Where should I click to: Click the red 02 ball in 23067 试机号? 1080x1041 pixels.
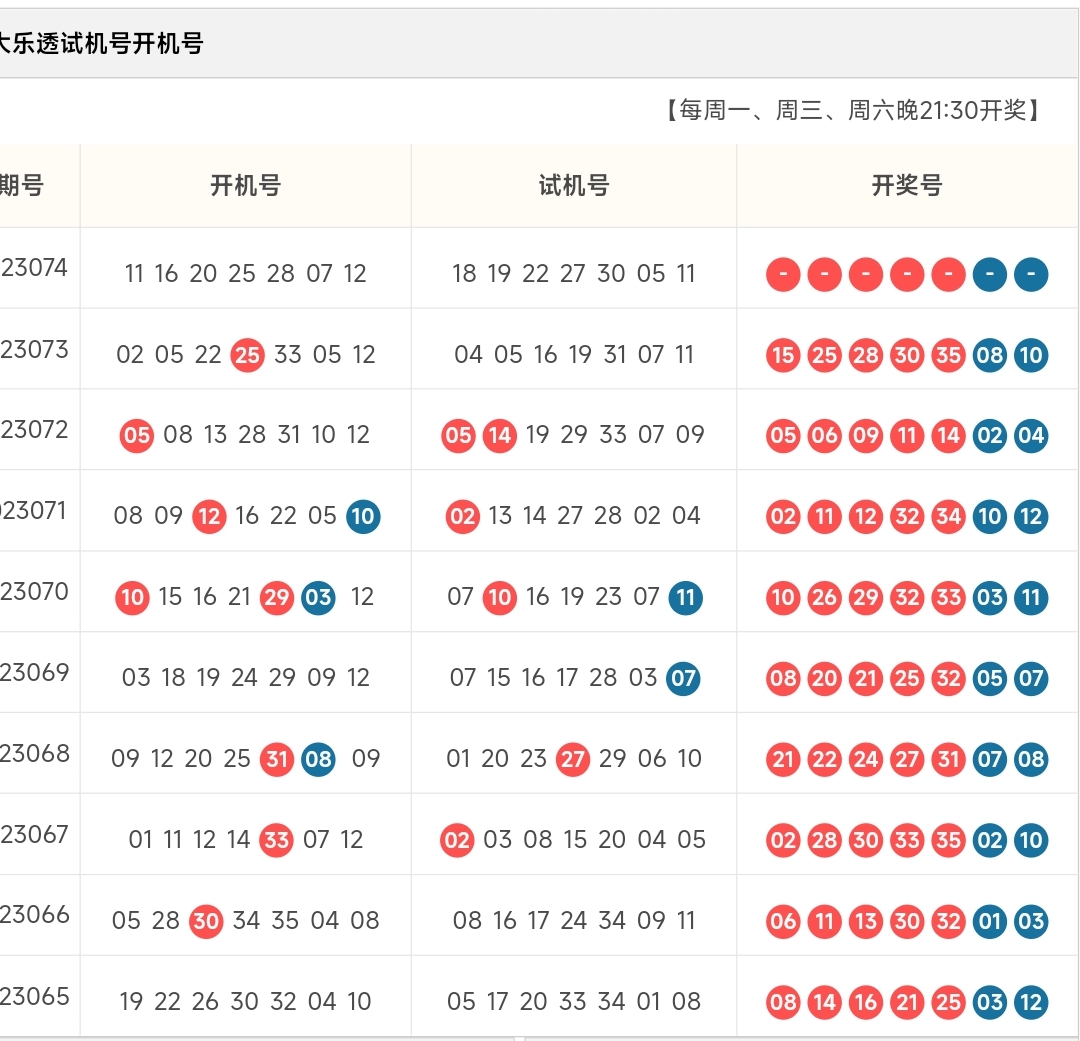(457, 841)
